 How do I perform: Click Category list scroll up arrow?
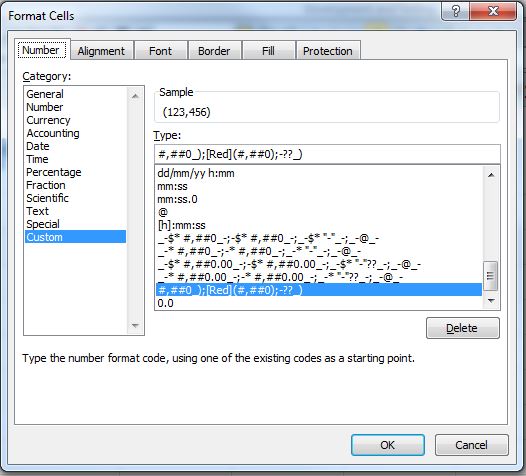pyautogui.click(x=135, y=96)
